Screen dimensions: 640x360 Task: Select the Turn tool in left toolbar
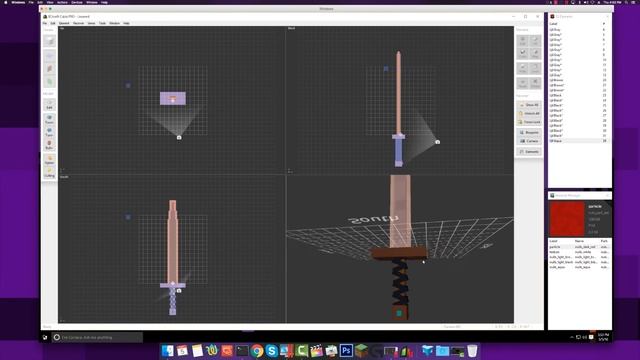coord(49,132)
